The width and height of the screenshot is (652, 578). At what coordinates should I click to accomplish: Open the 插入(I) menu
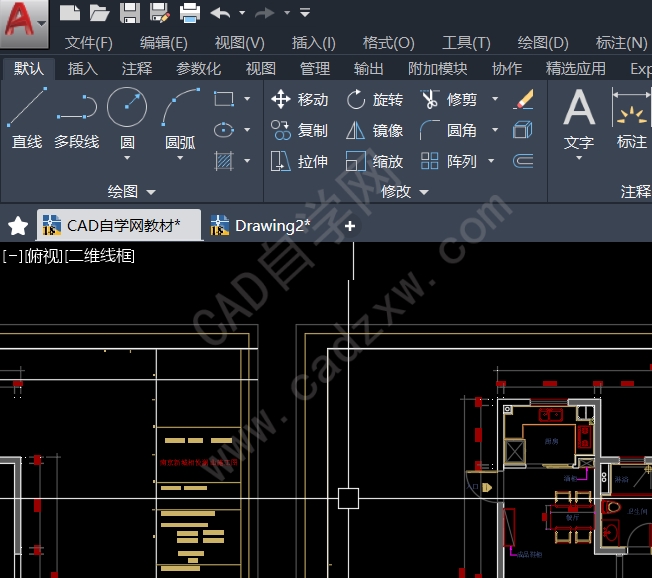pos(314,43)
